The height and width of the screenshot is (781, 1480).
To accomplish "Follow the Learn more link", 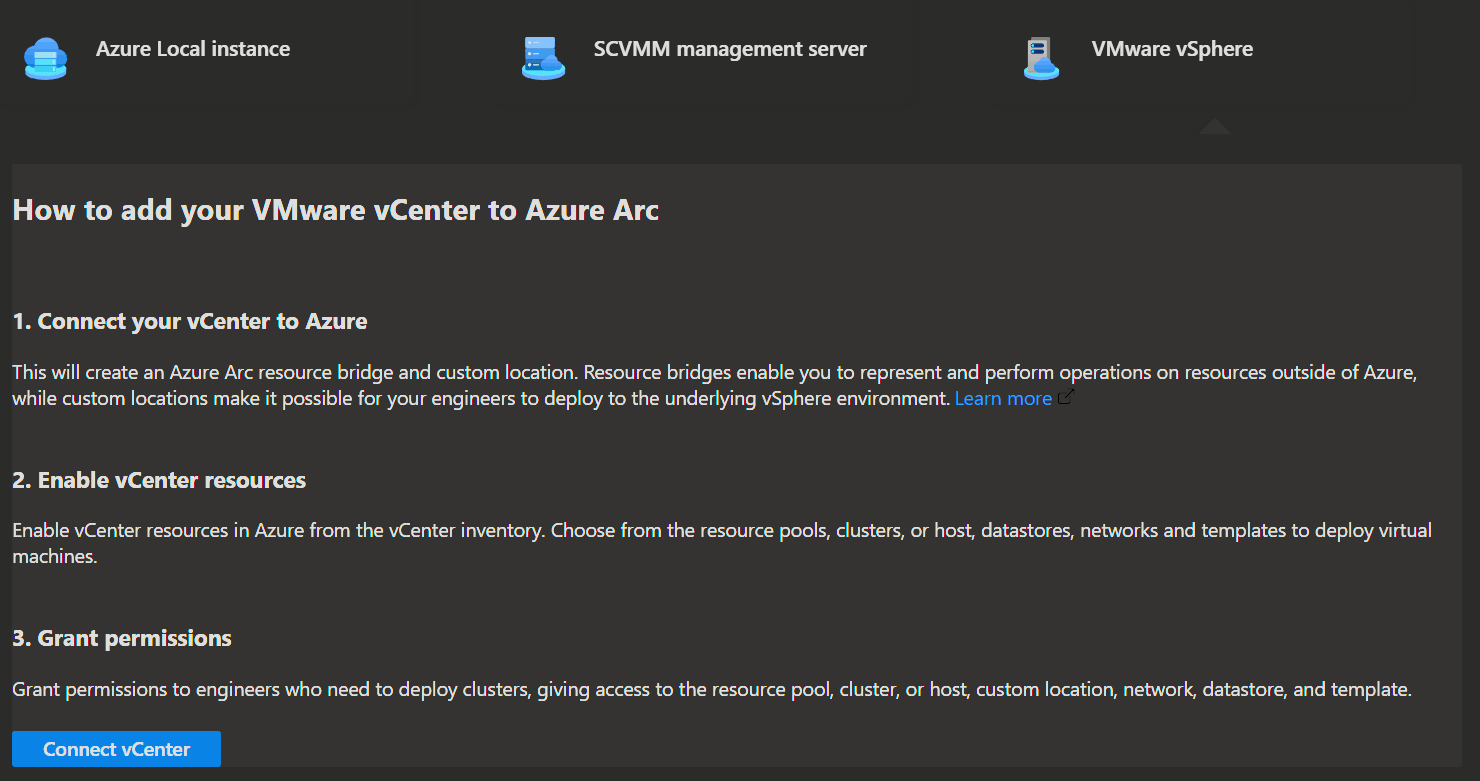I will pos(1003,398).
